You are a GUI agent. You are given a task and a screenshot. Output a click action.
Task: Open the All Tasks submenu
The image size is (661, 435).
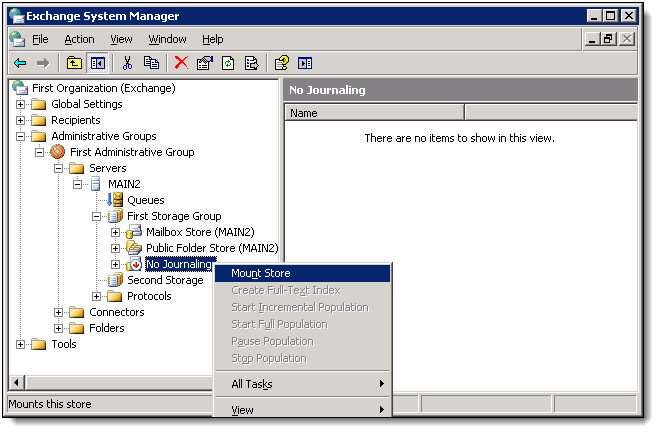[x=302, y=384]
